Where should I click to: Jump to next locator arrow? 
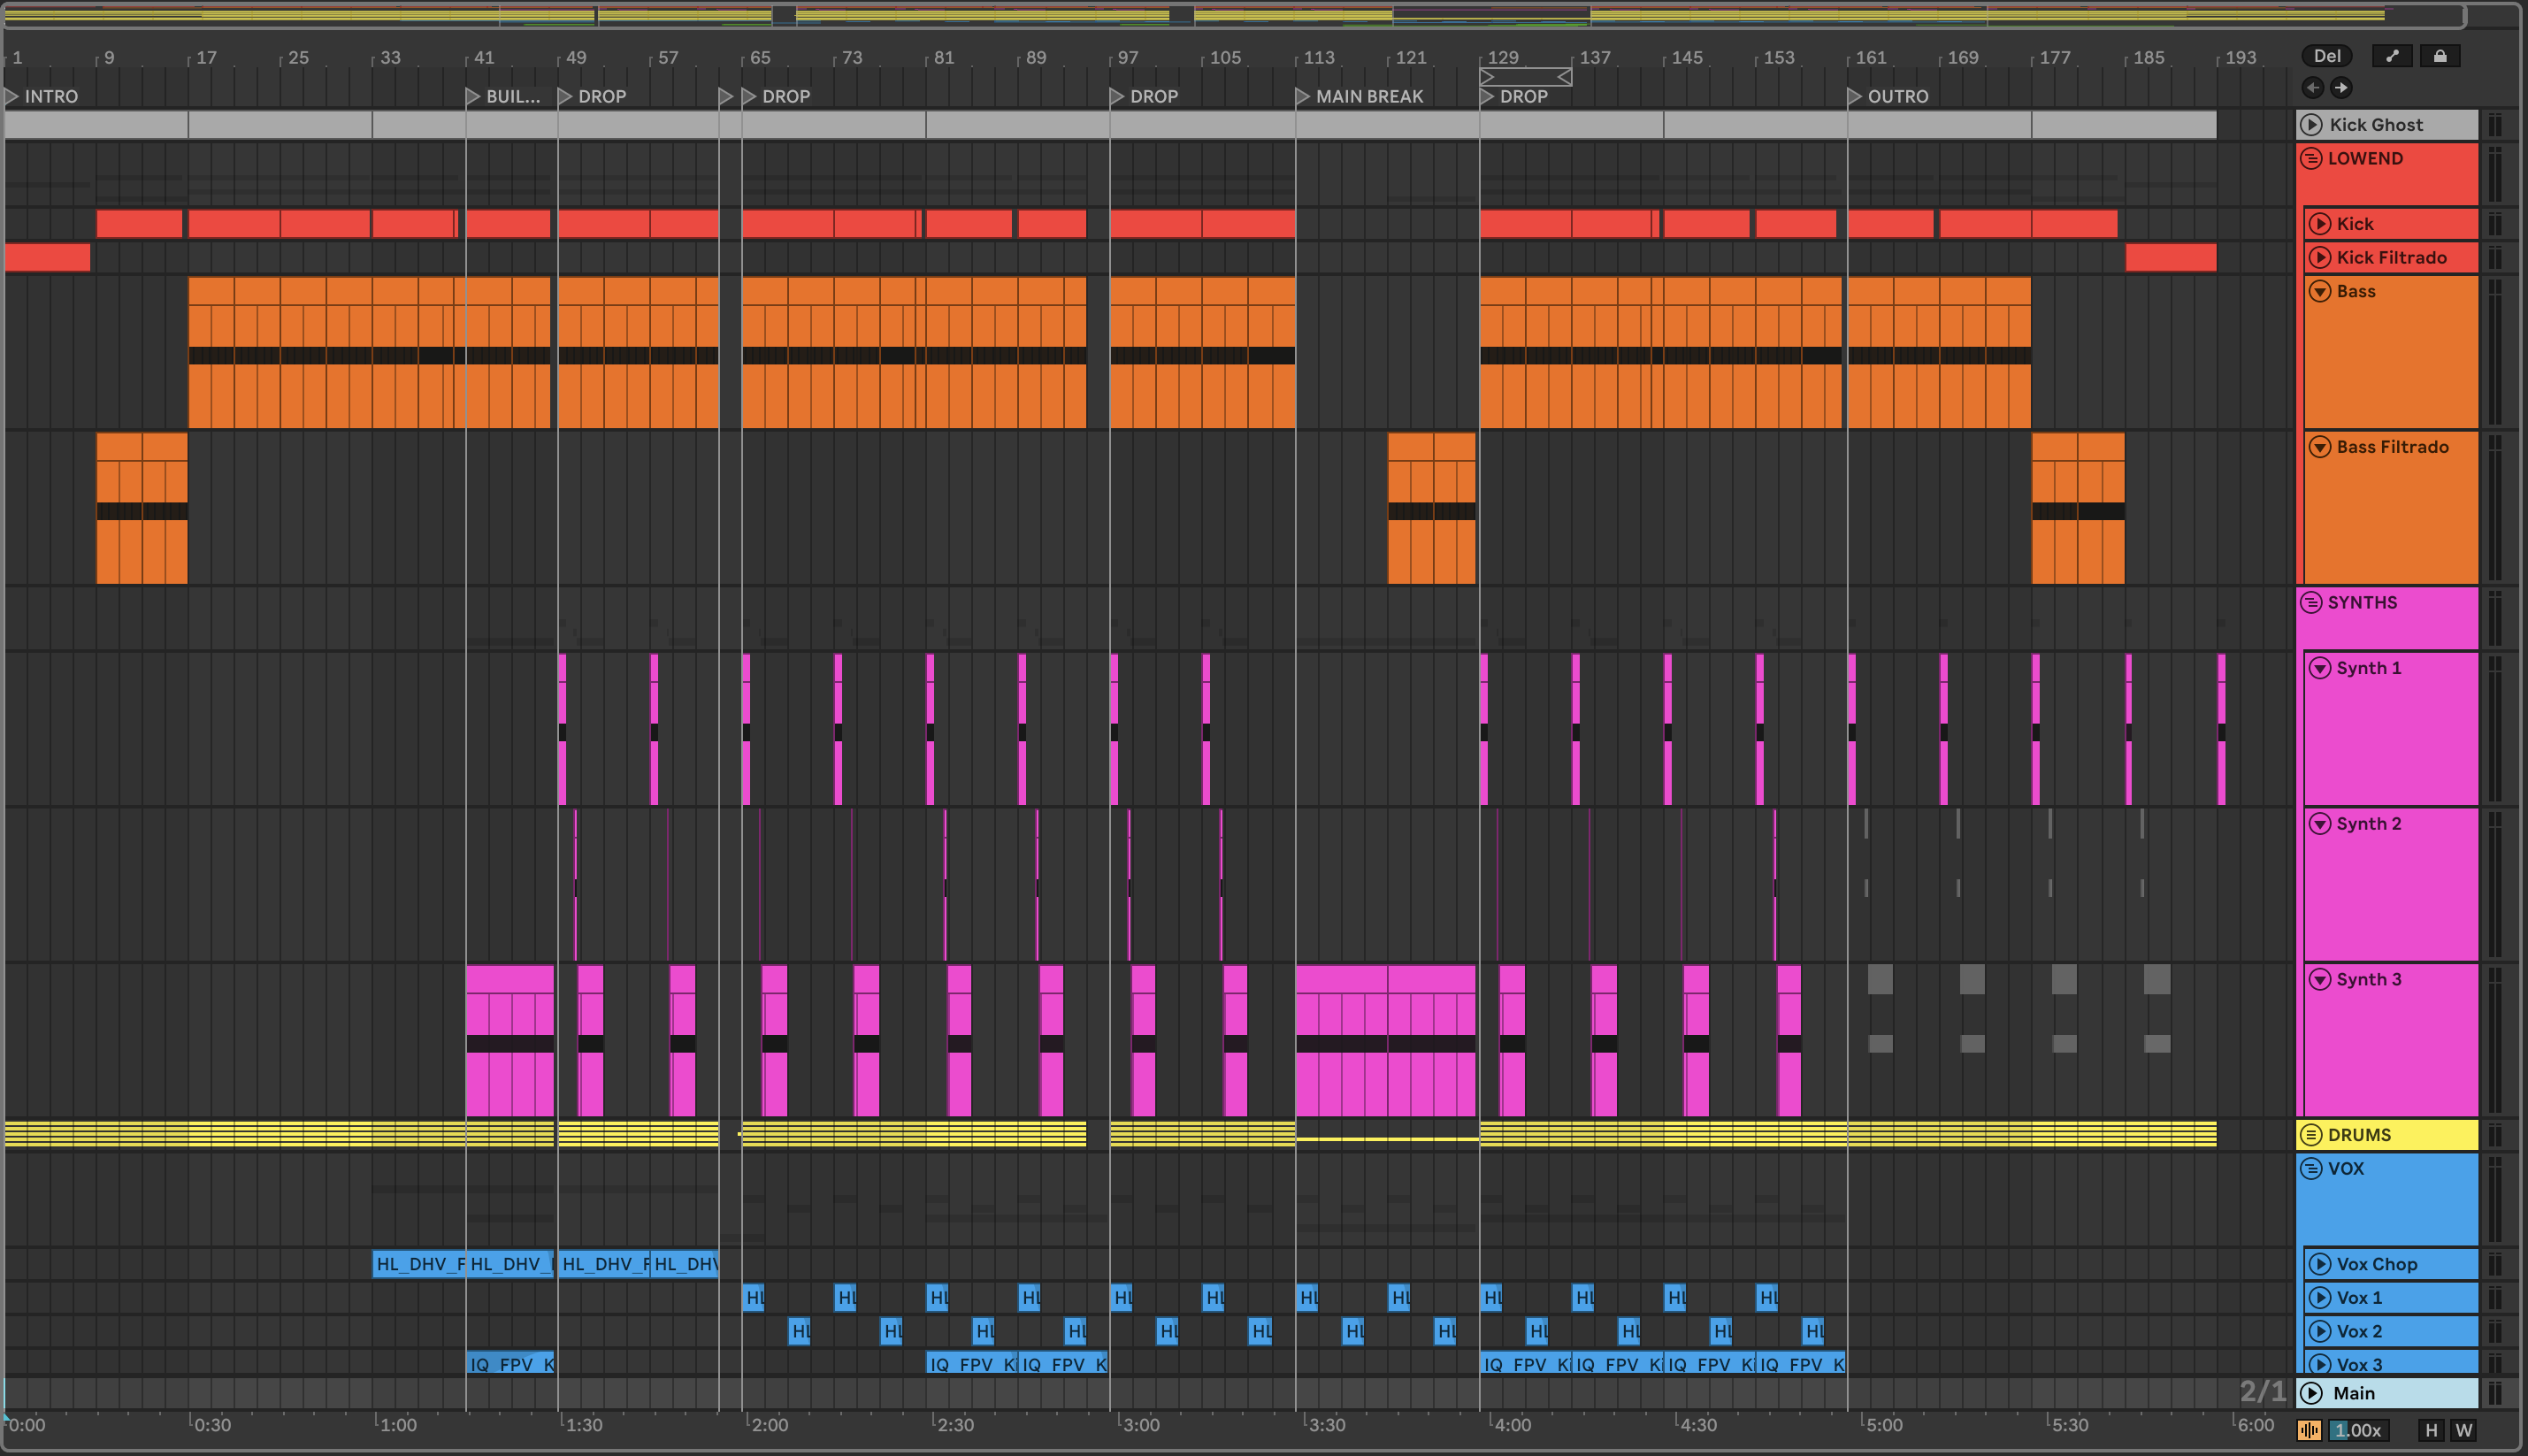coord(2341,88)
